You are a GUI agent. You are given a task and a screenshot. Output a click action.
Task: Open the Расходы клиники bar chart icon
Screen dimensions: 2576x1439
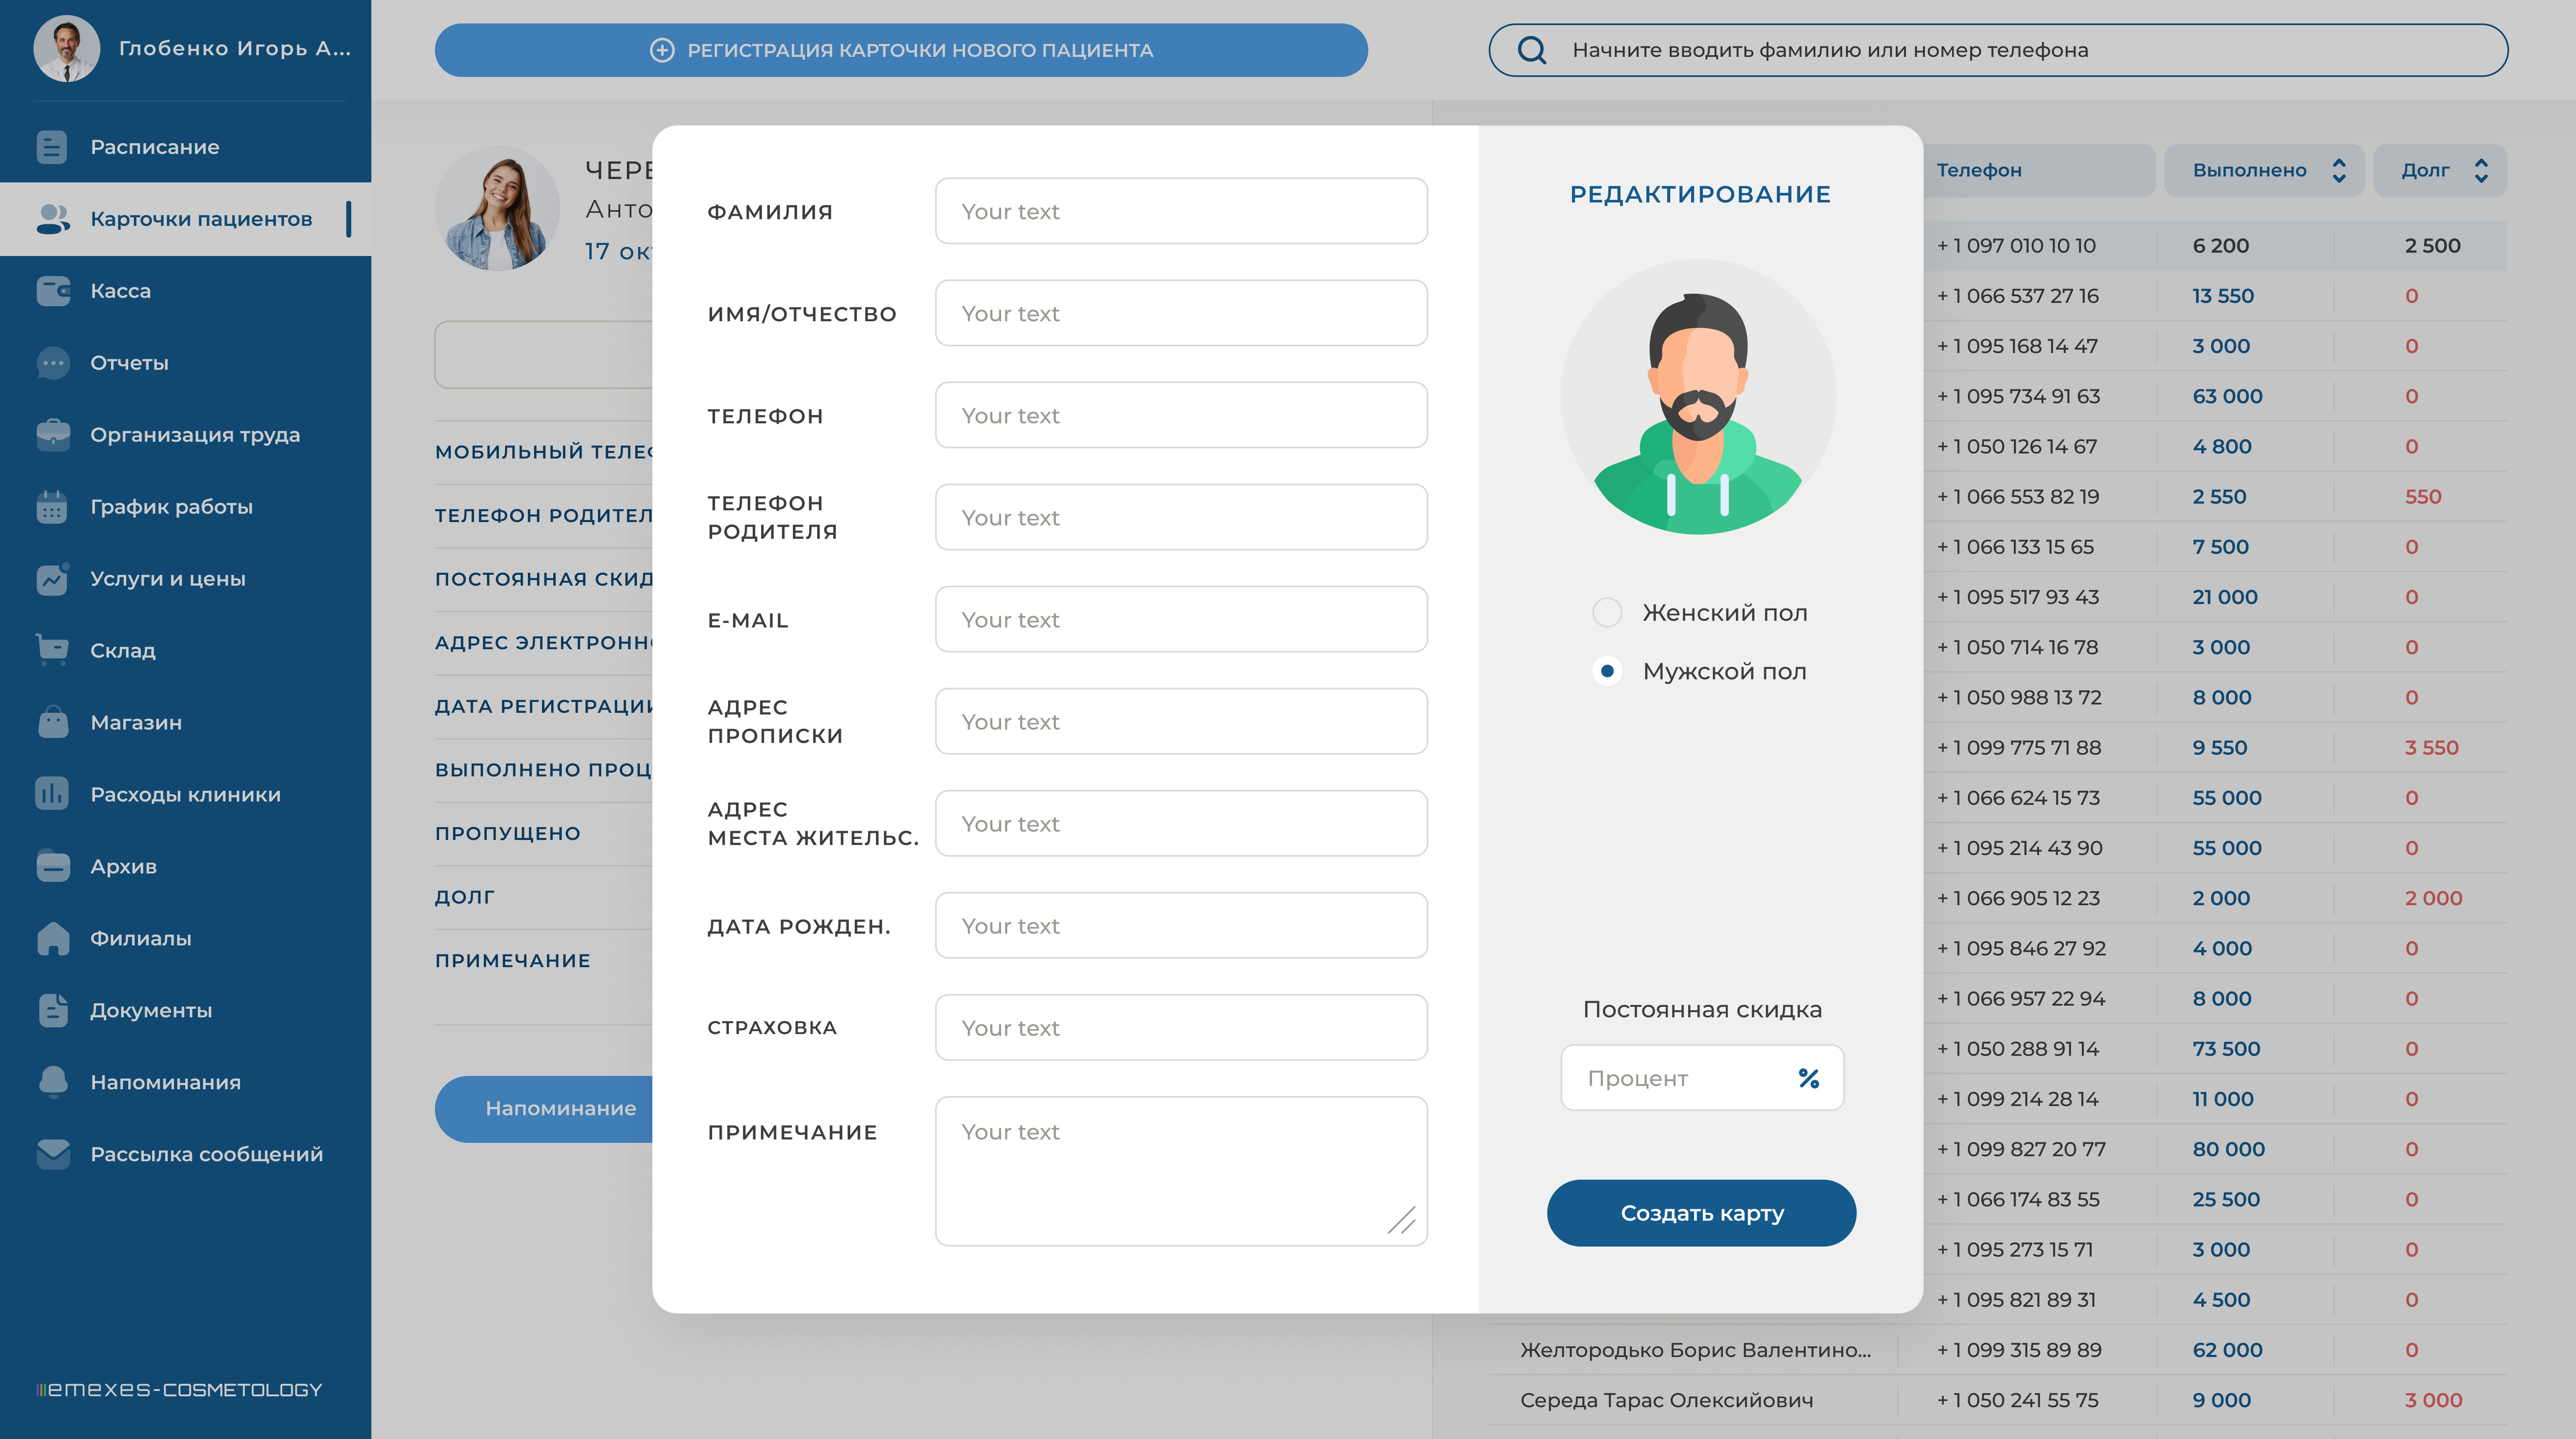[x=52, y=794]
